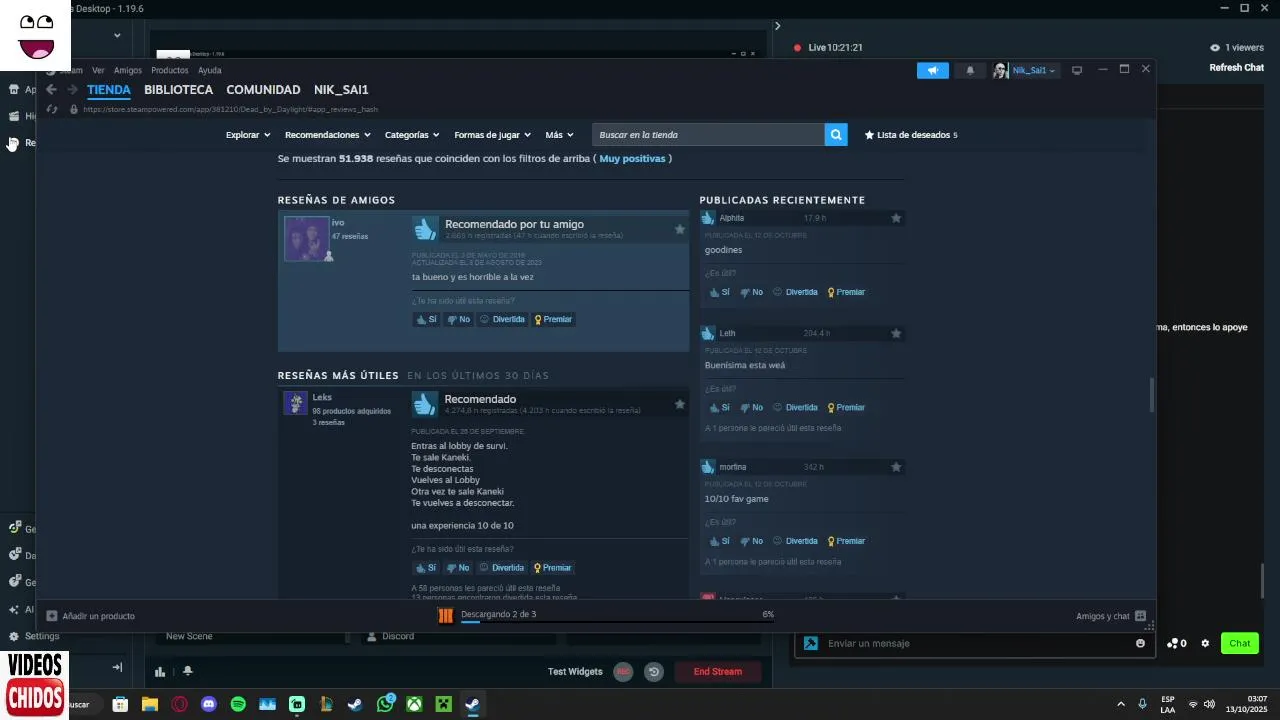Click the award star on Leth's review

(x=896, y=333)
